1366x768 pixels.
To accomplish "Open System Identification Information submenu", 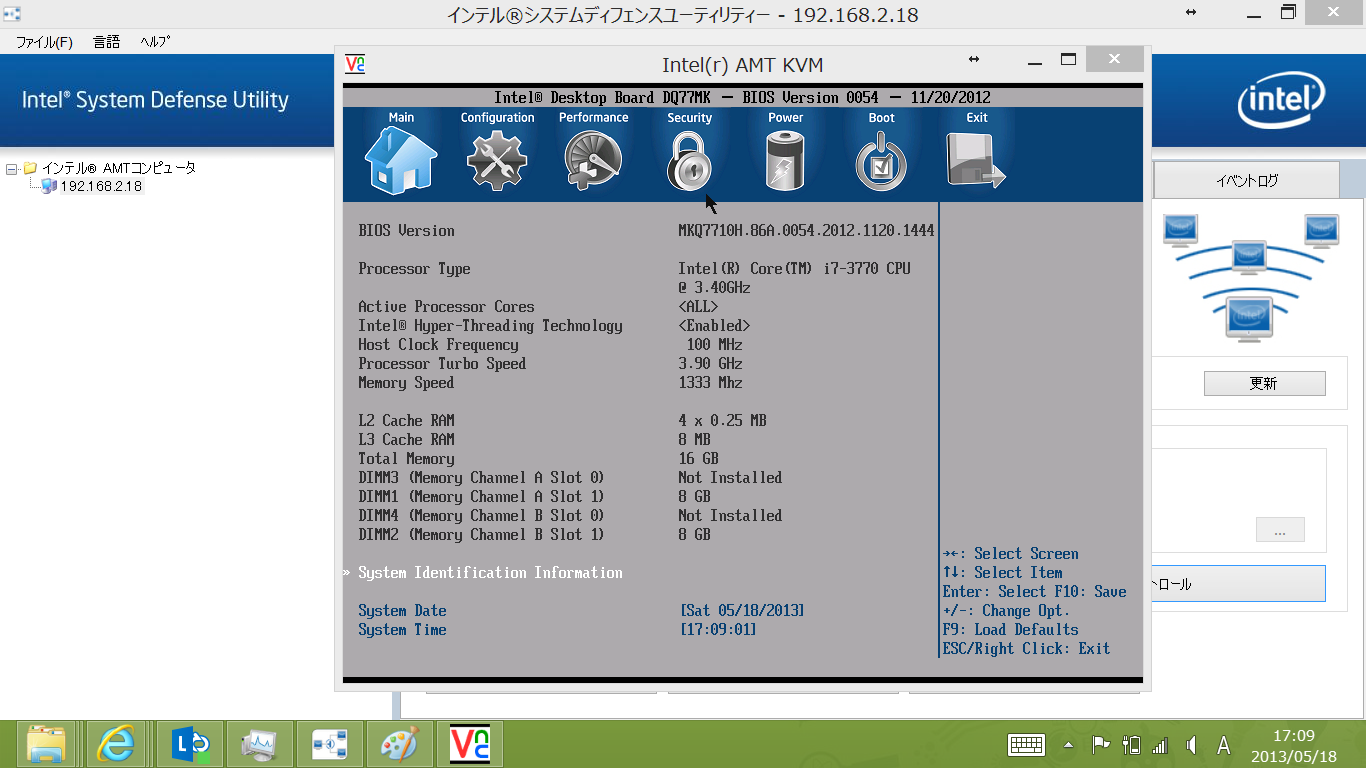I will [490, 573].
